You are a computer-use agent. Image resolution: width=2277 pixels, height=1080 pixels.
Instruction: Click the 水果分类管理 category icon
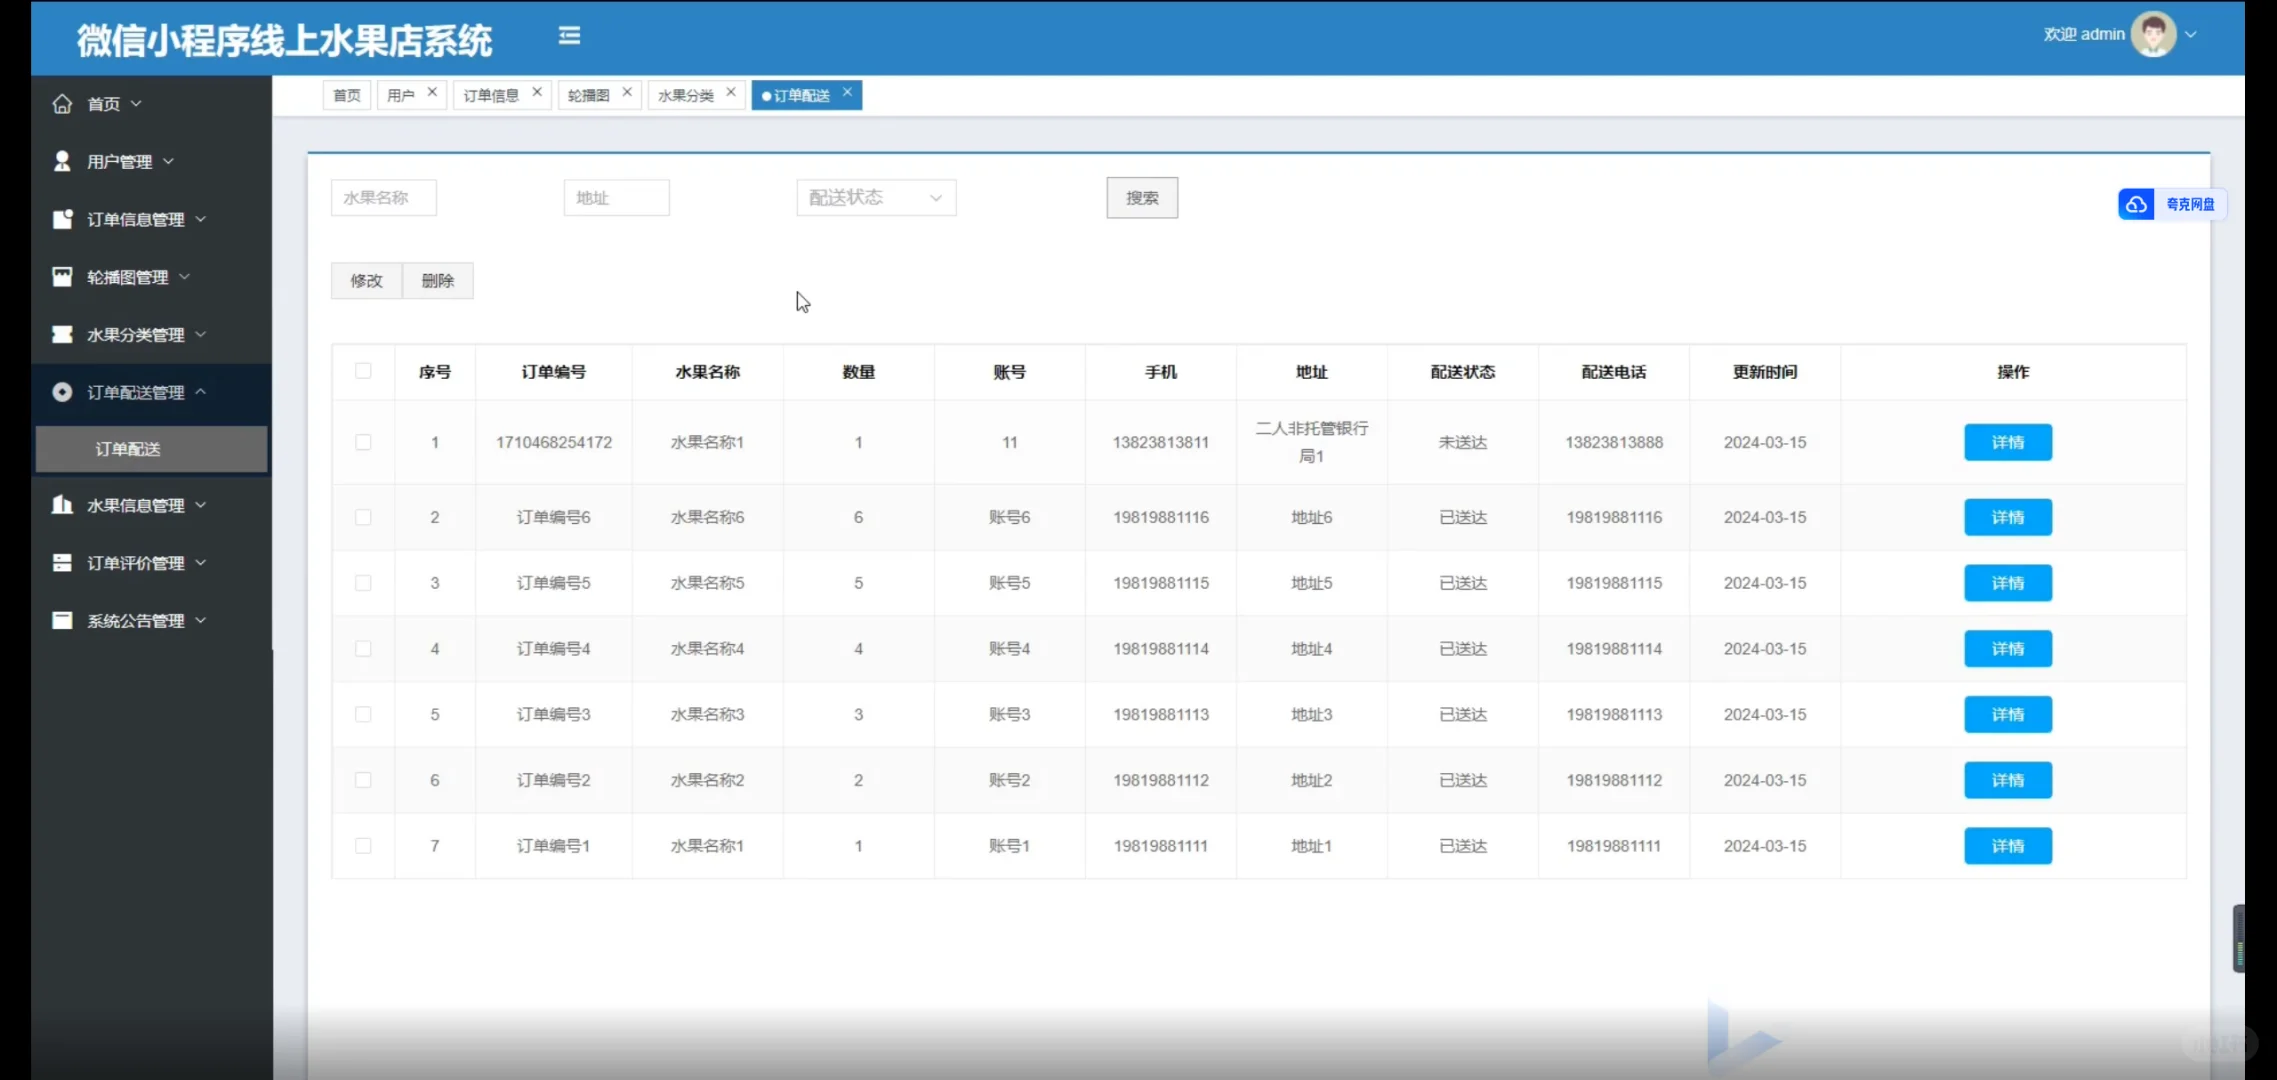[x=62, y=334]
